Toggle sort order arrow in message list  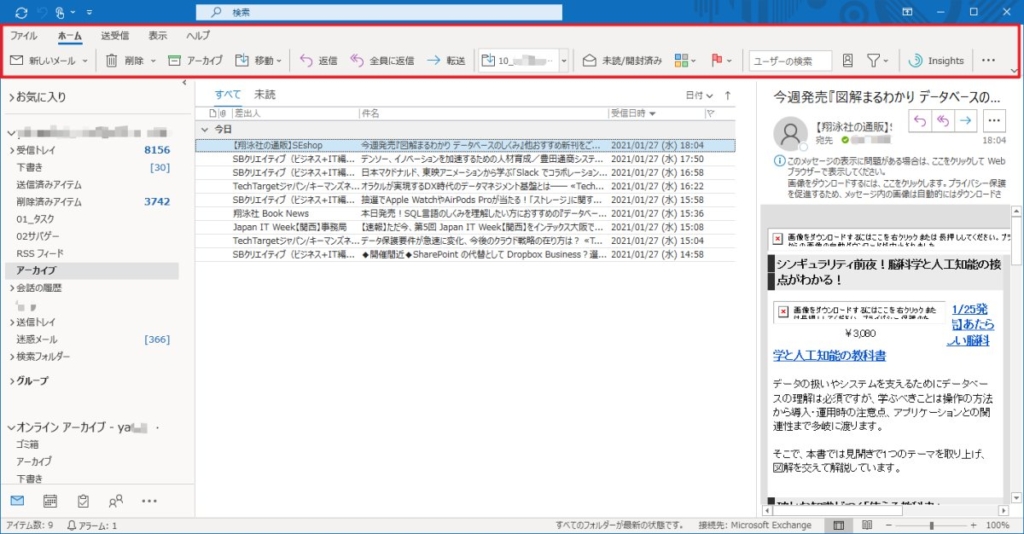[x=728, y=95]
